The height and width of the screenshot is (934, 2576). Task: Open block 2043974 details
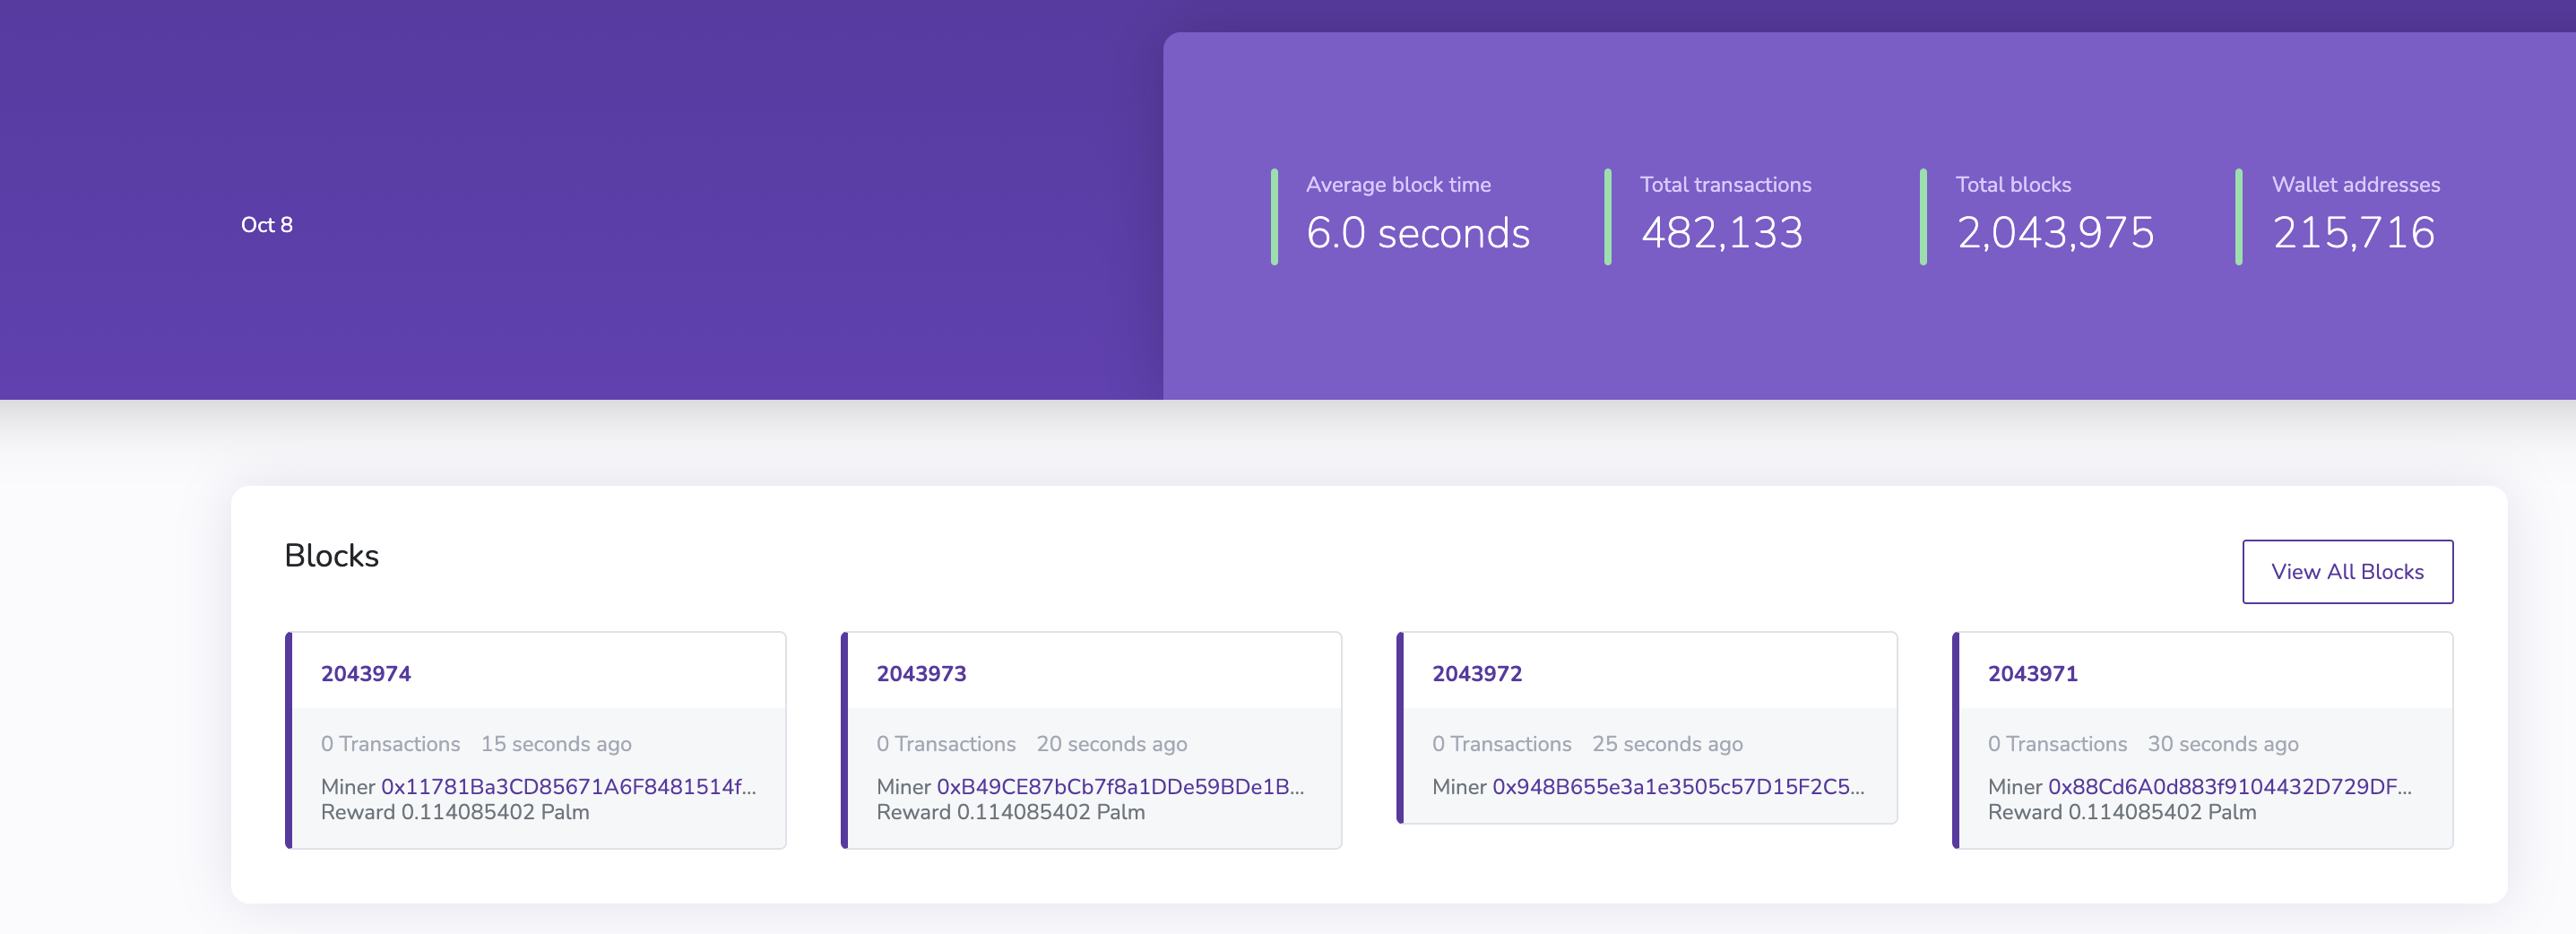[366, 674]
